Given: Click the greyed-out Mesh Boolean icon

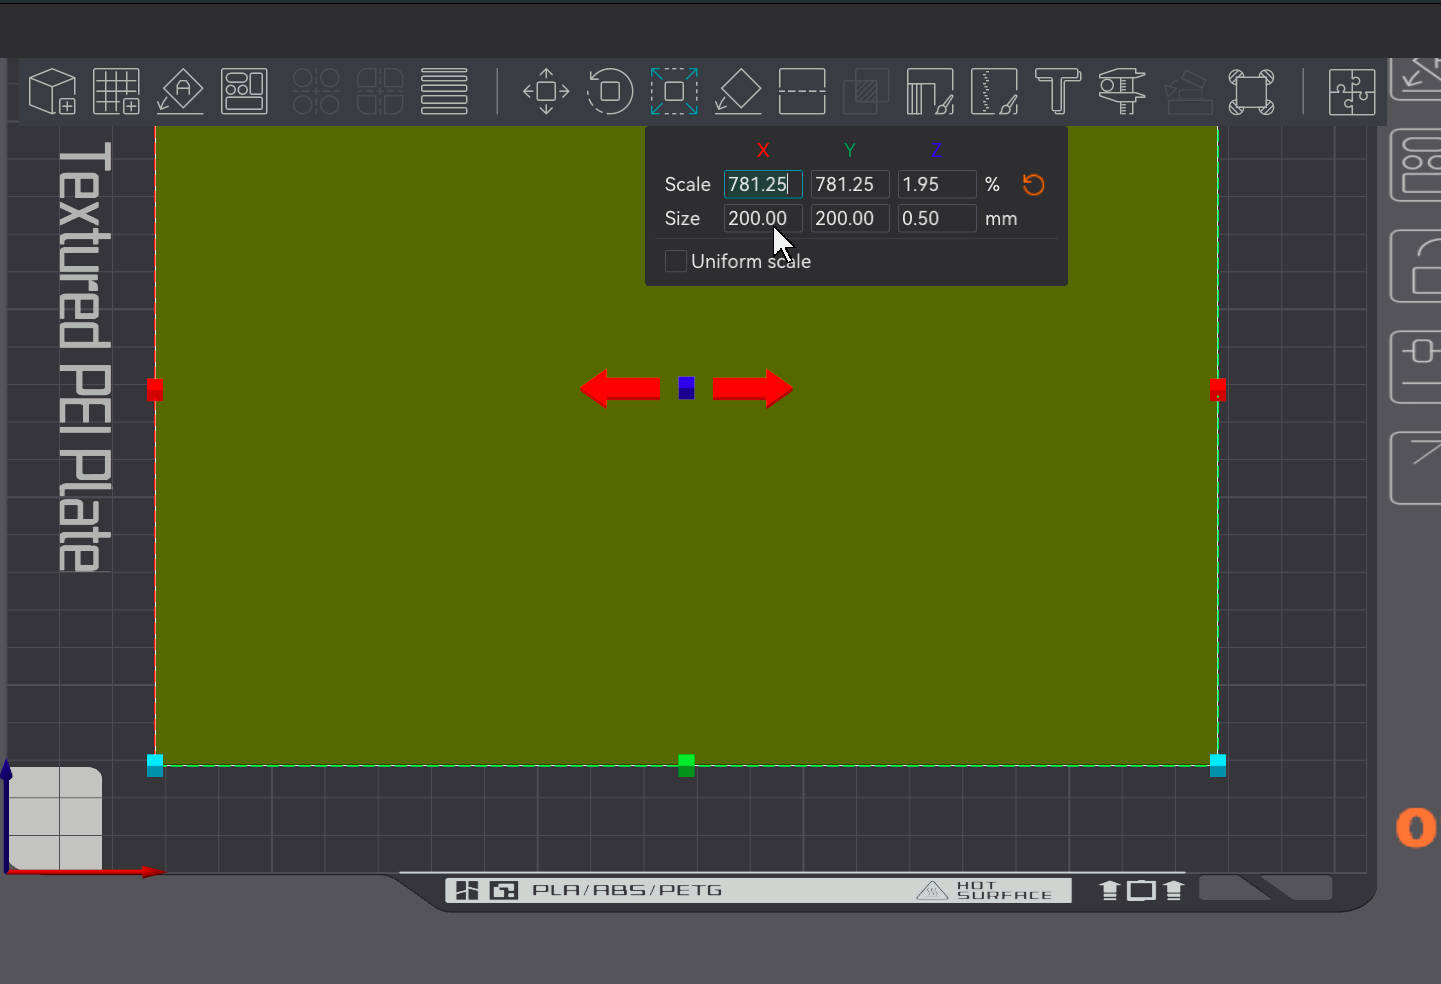Looking at the screenshot, I should coord(866,91).
